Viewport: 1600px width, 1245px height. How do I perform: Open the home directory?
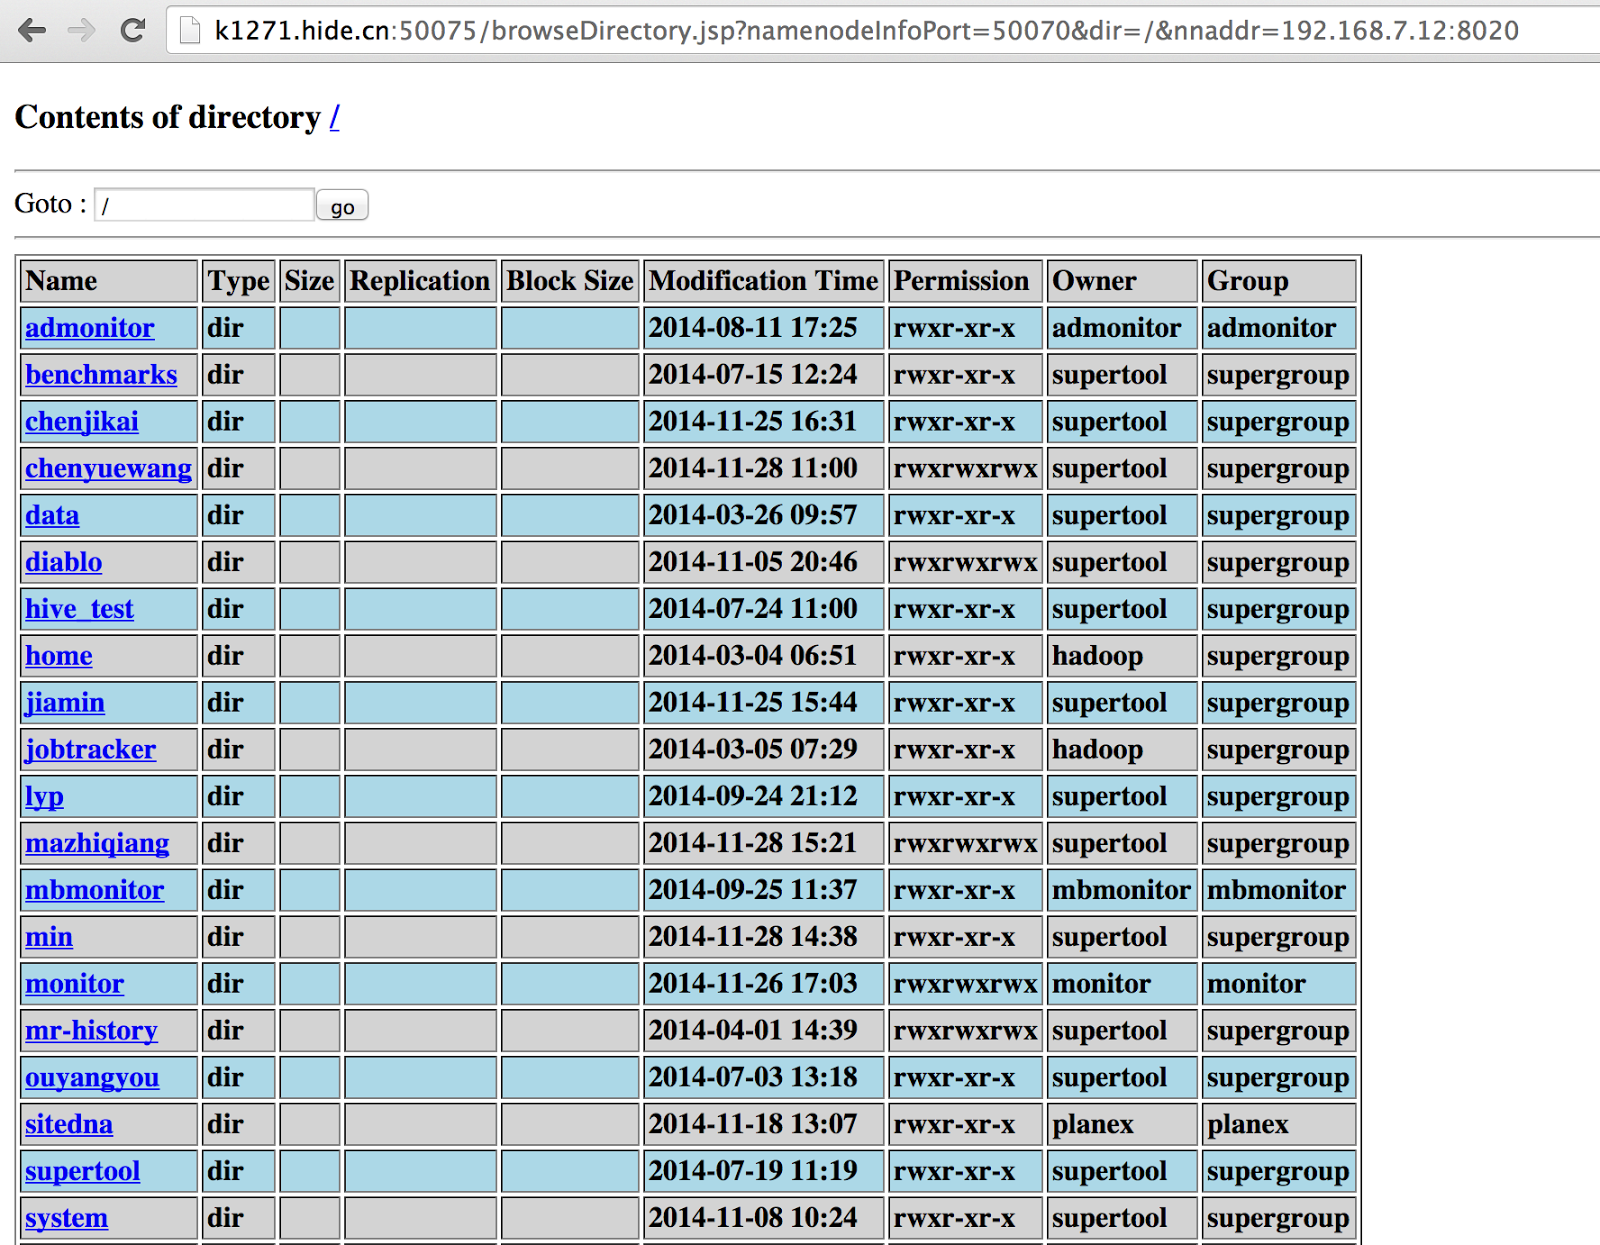59,656
